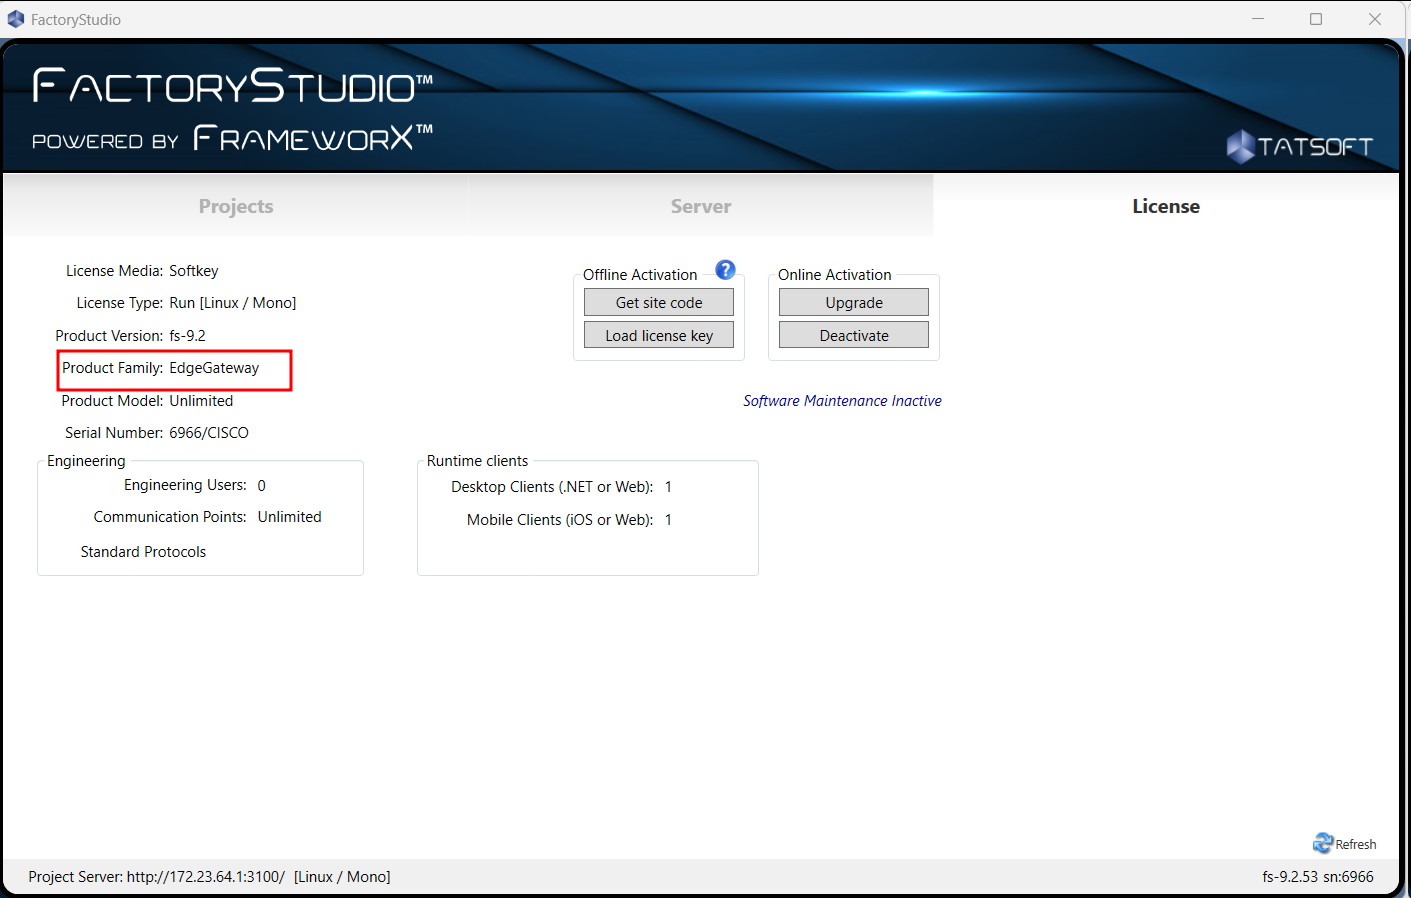Open the Server tab
1411x898 pixels.
pos(700,206)
